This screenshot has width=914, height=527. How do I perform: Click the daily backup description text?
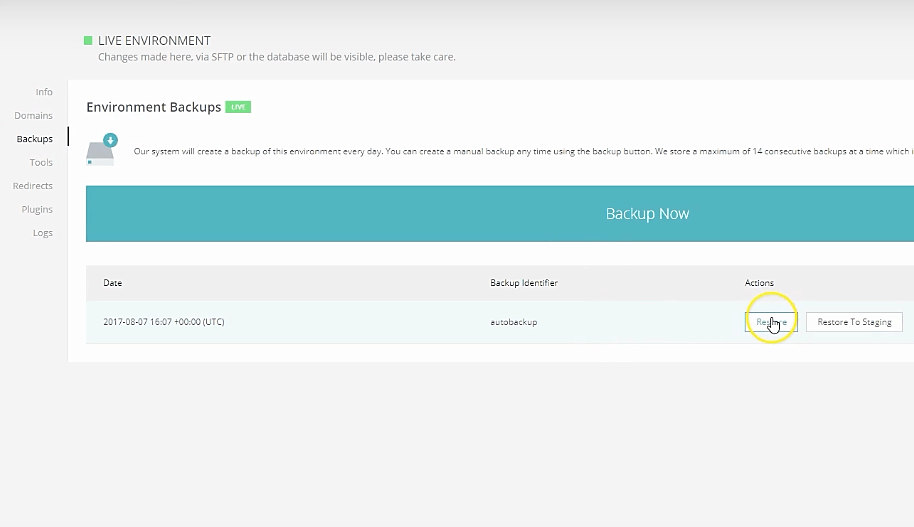pyautogui.click(x=523, y=151)
